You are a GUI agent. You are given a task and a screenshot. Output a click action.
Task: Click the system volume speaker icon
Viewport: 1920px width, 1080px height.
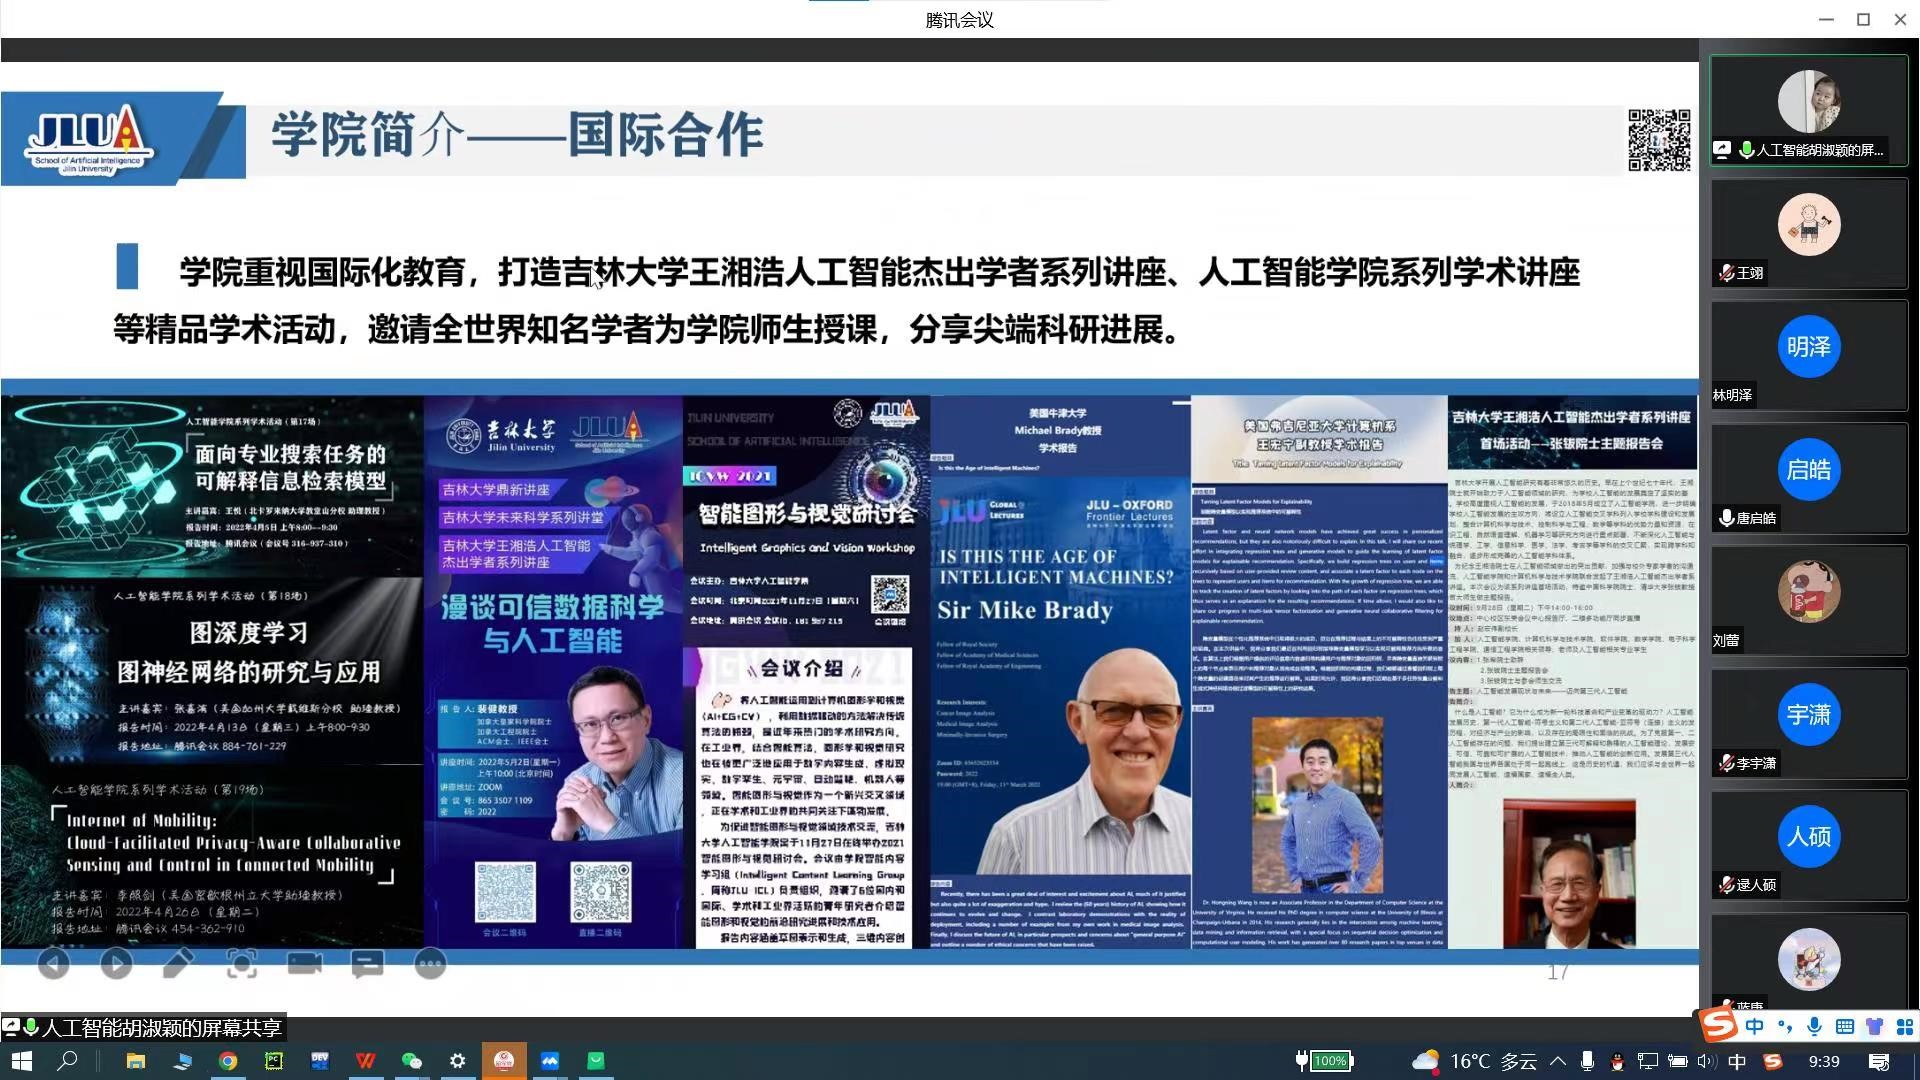1707,1061
